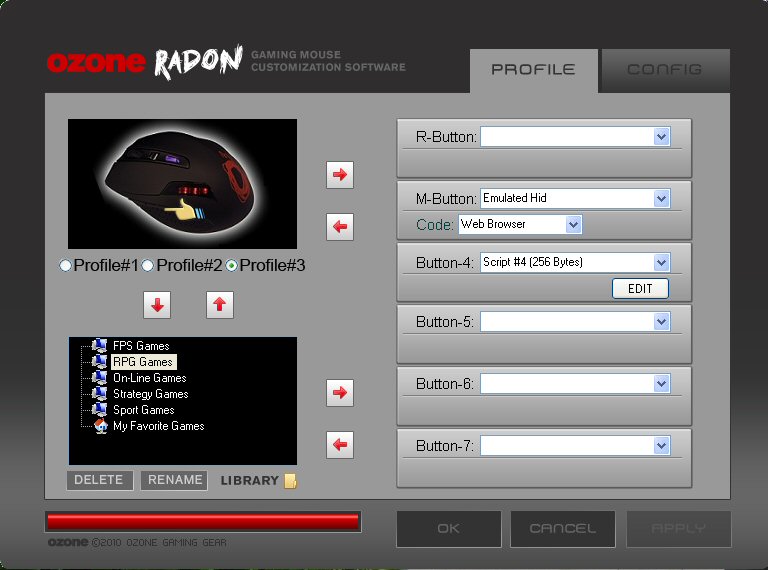Screen dimensions: 768x570
Task: Open the Library folder icon
Action: pos(290,480)
